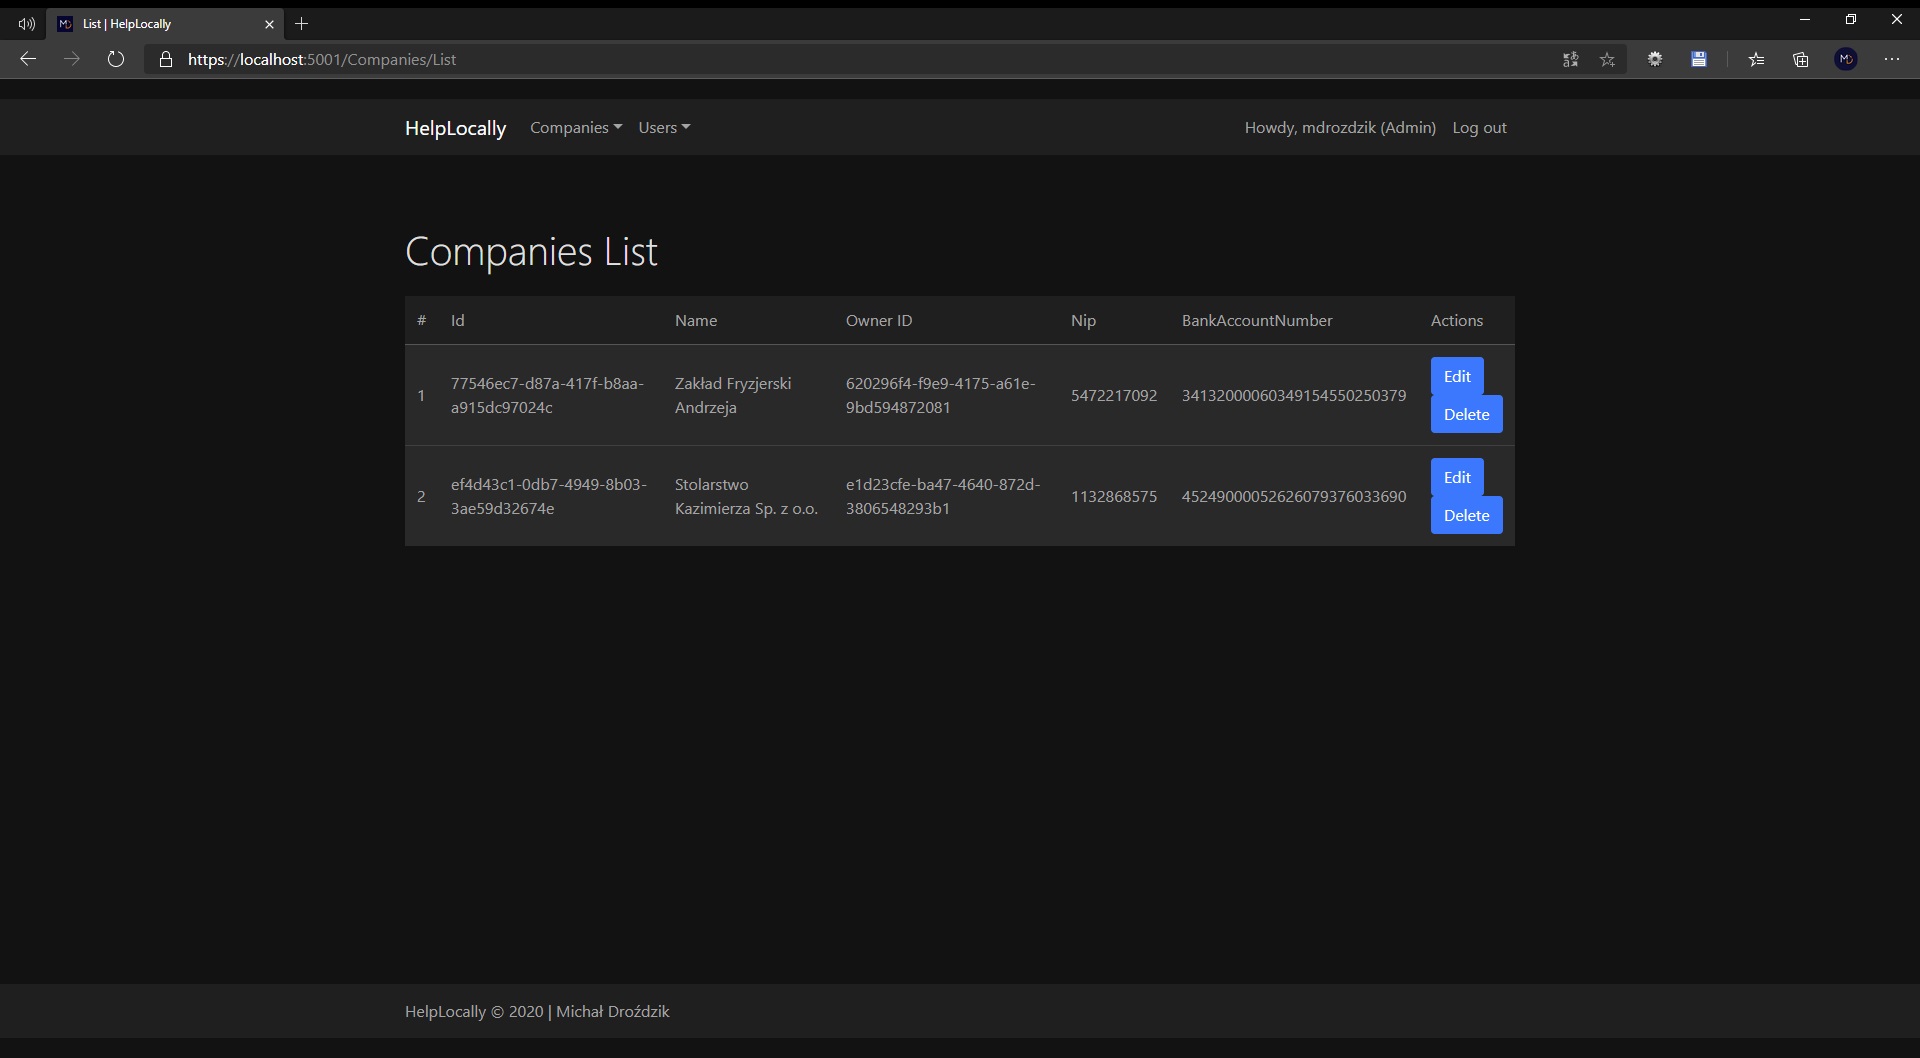The width and height of the screenshot is (1920, 1058).
Task: Restore down the browser window
Action: 1851,19
